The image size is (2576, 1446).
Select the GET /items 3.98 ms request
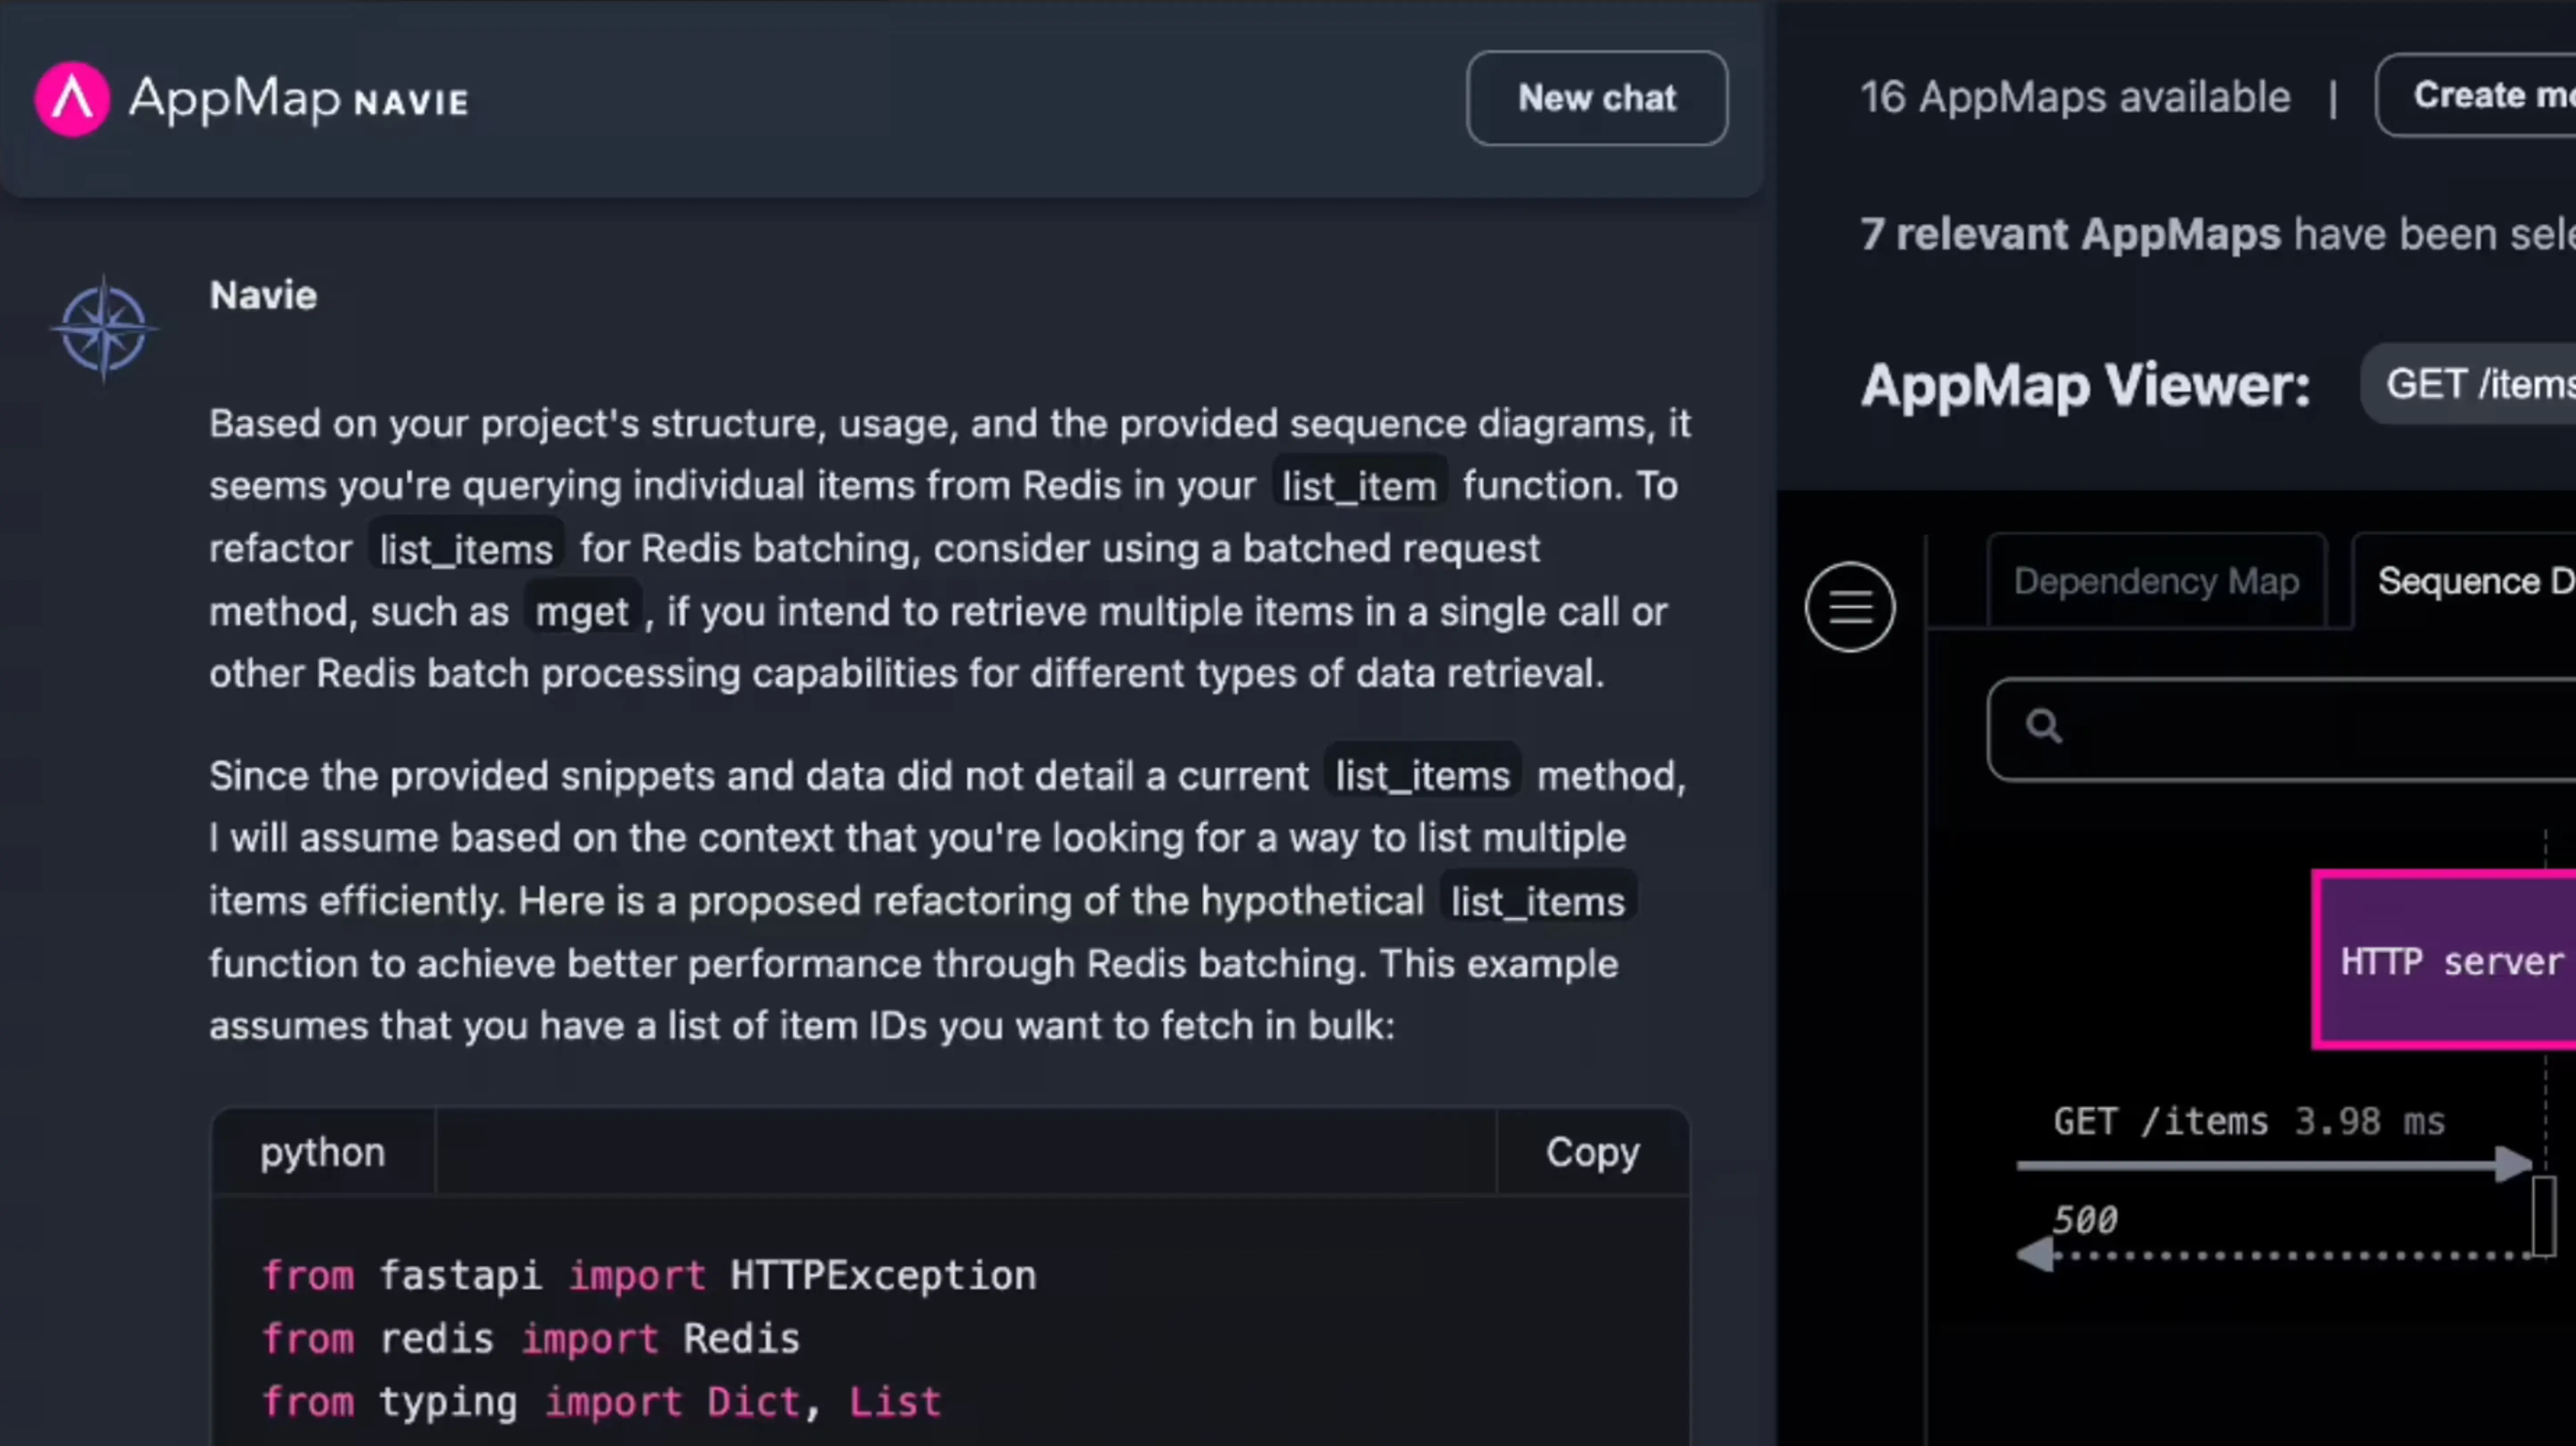(2249, 1122)
